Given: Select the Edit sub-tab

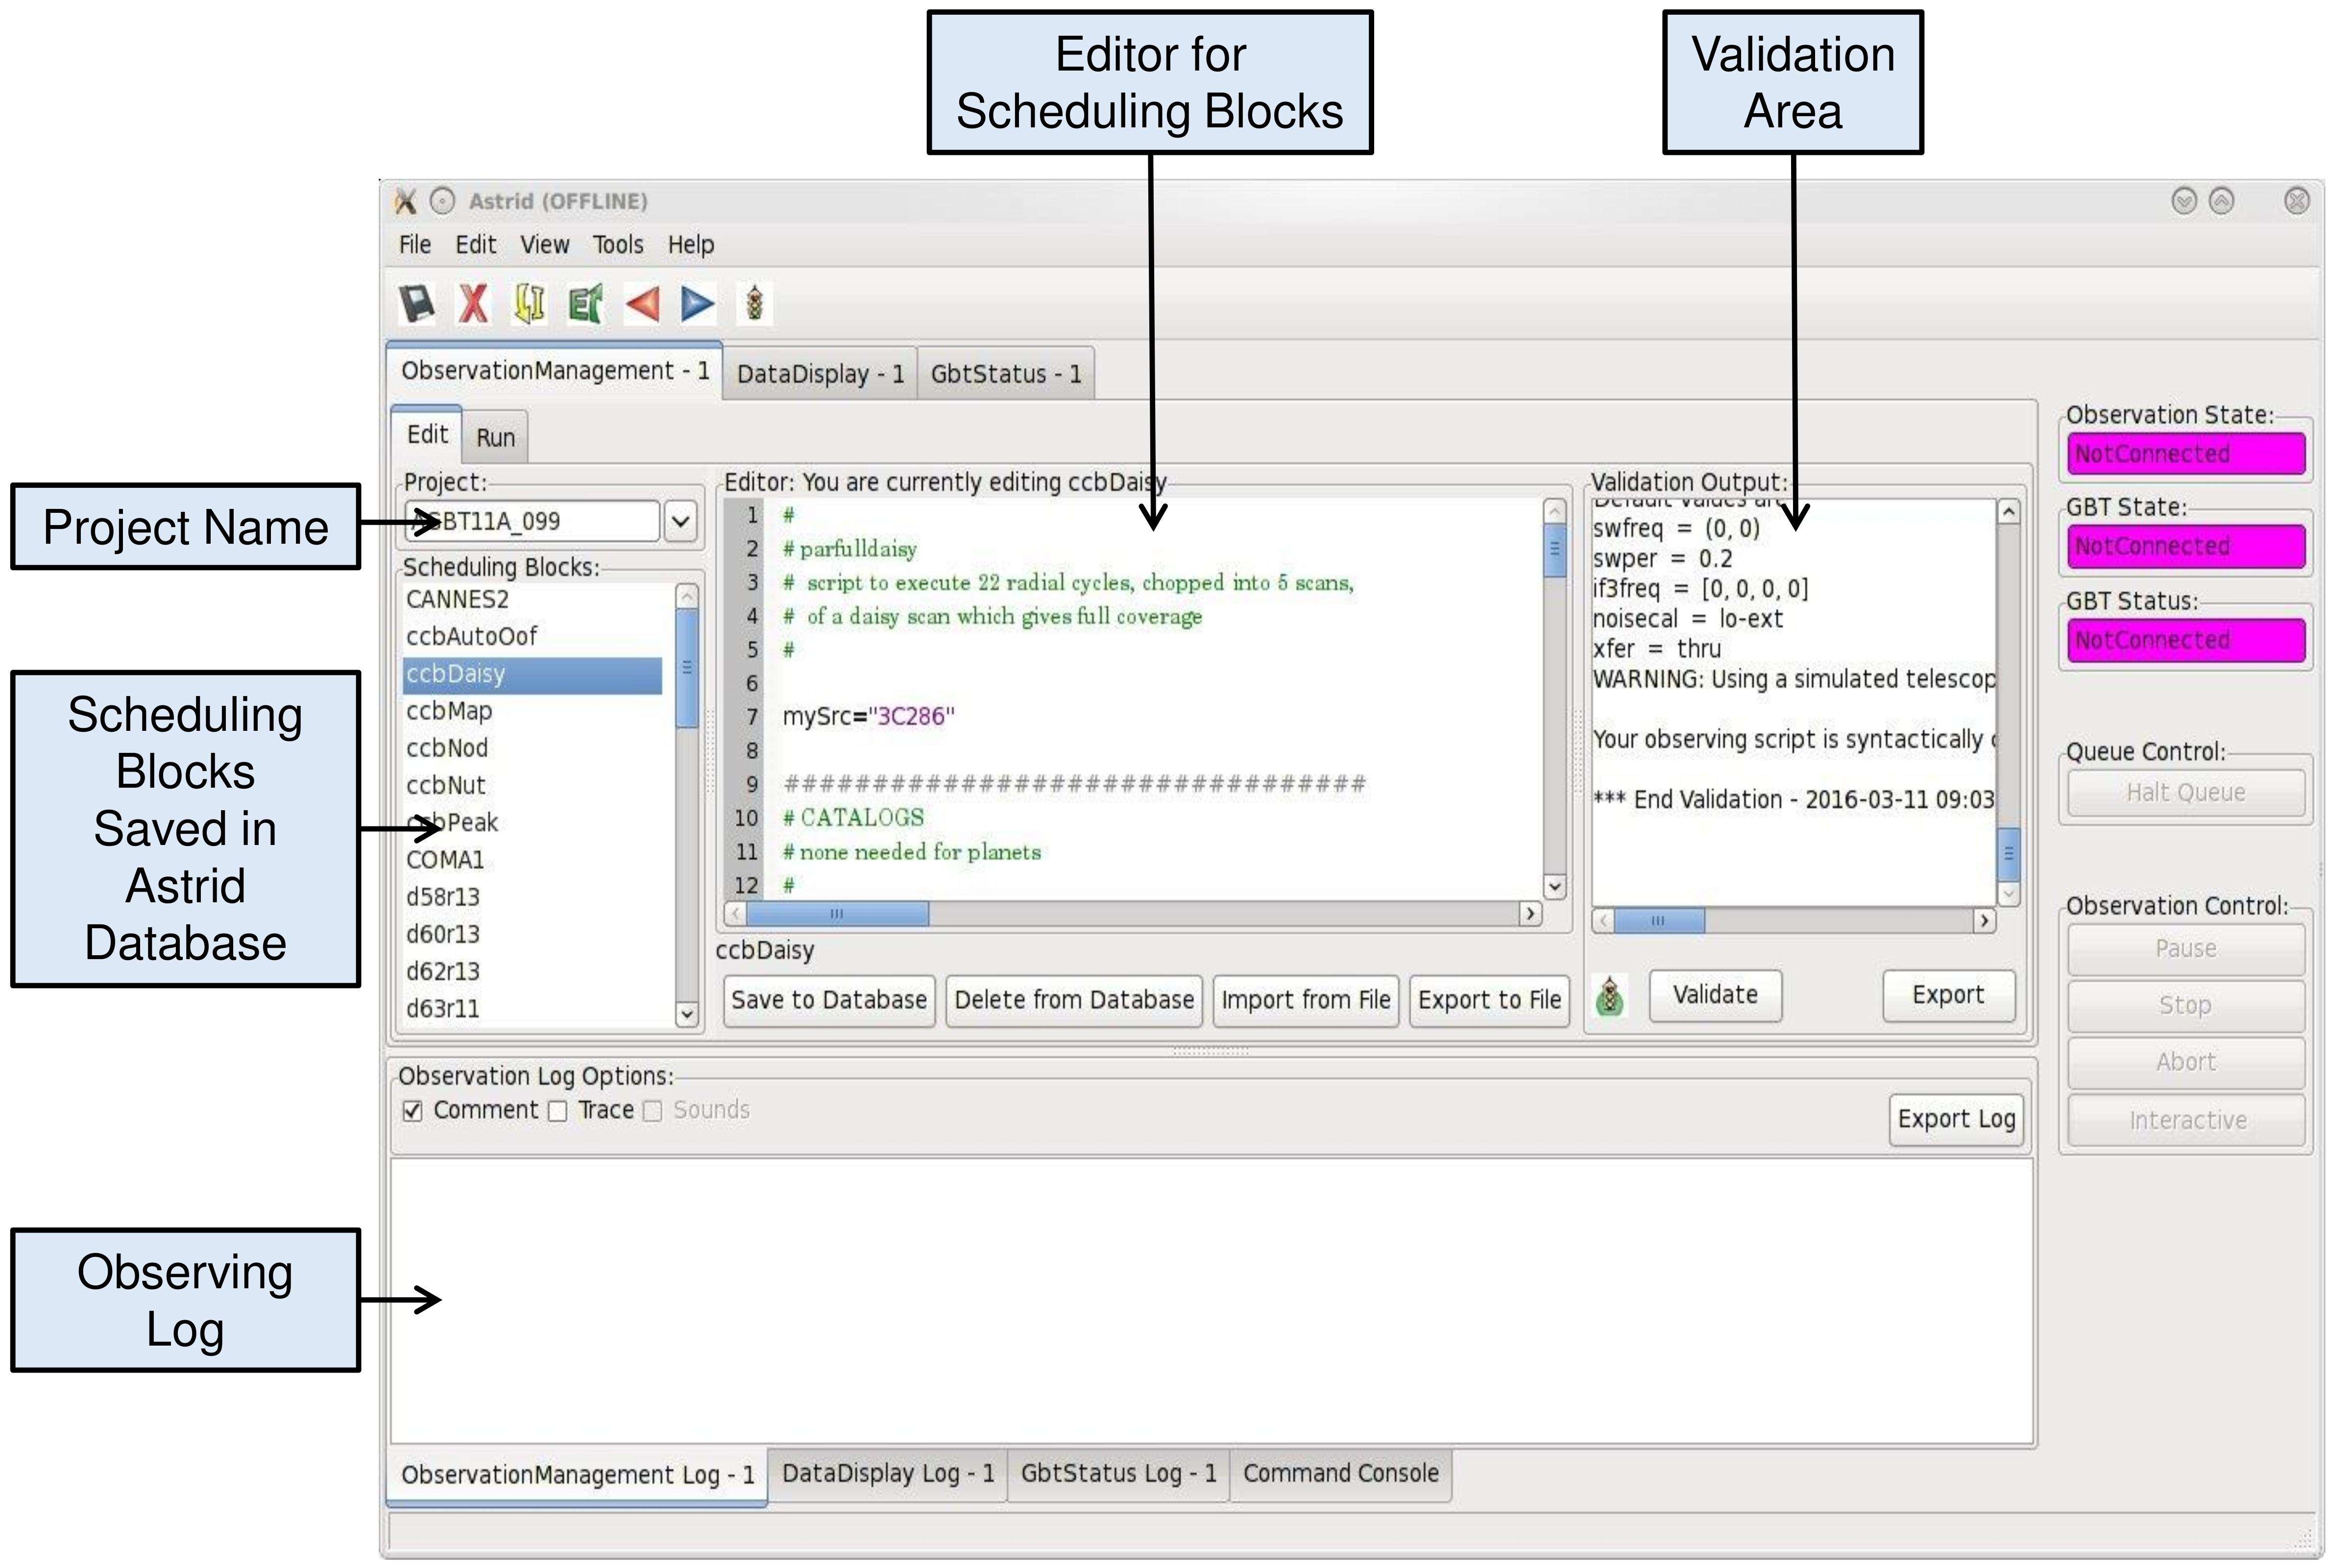Looking at the screenshot, I should coord(427,434).
